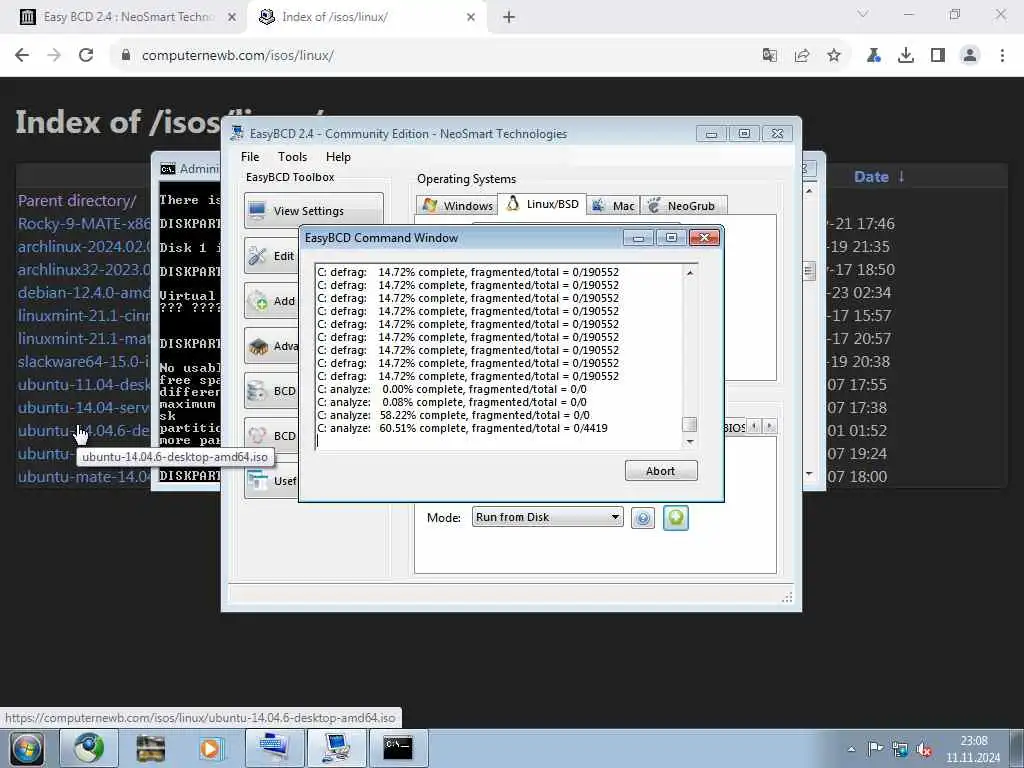1024x768 pixels.
Task: Open the Rocky-9-MATE ISO link
Action: coord(84,223)
